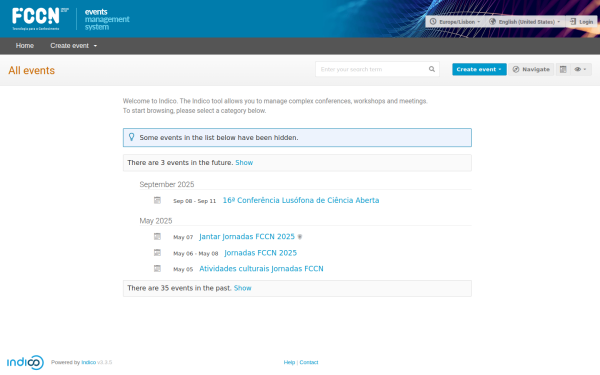This screenshot has width=600, height=375.
Task: Open the eye view options dropdown
Action: (x=580, y=69)
